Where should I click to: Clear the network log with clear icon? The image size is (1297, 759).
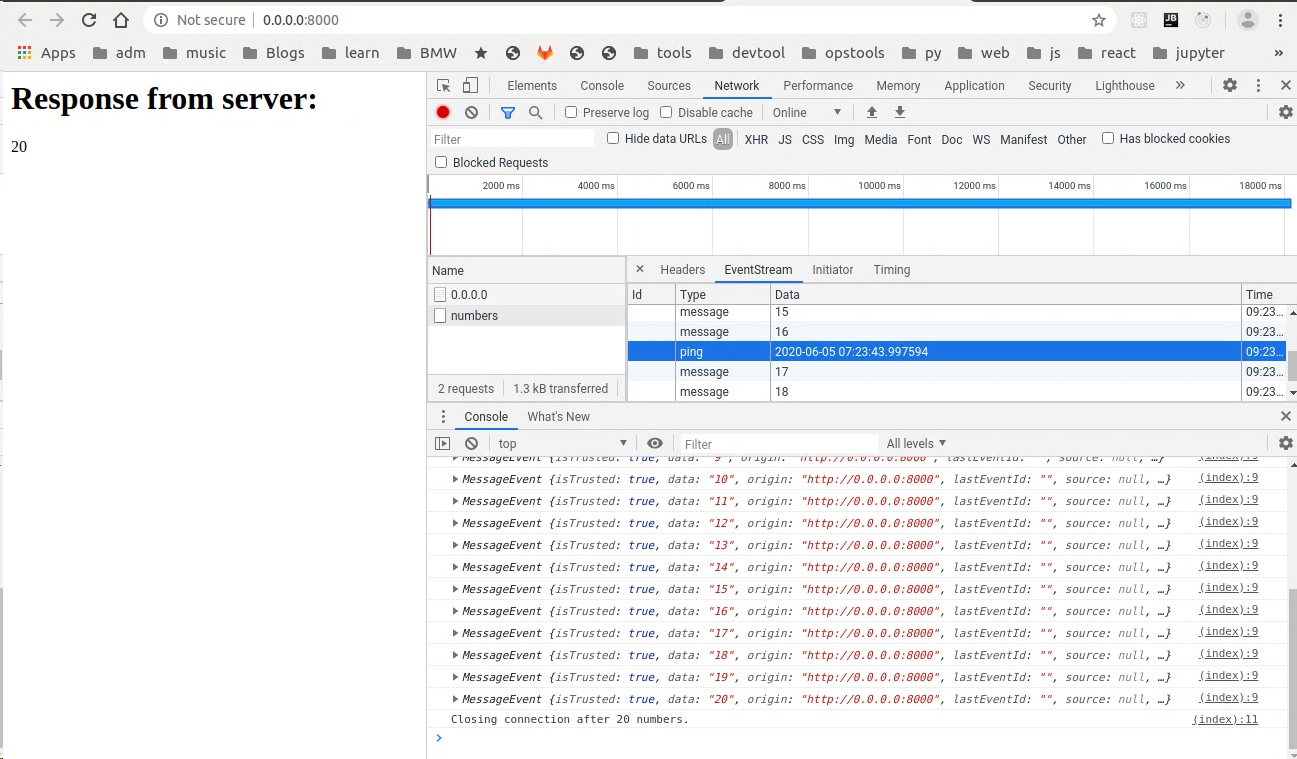(x=471, y=113)
